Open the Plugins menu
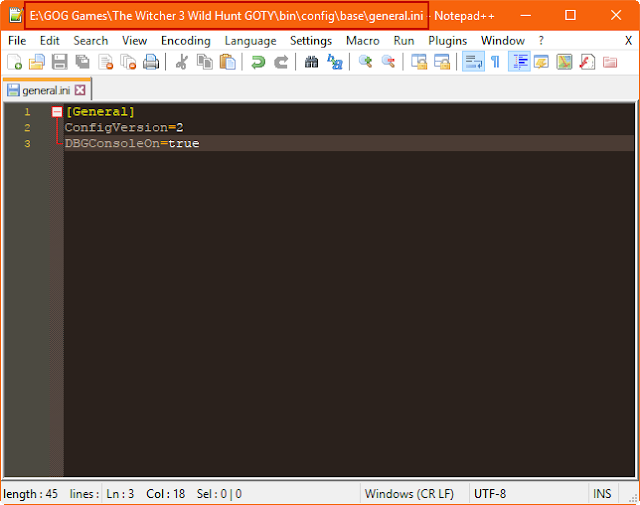 [447, 41]
